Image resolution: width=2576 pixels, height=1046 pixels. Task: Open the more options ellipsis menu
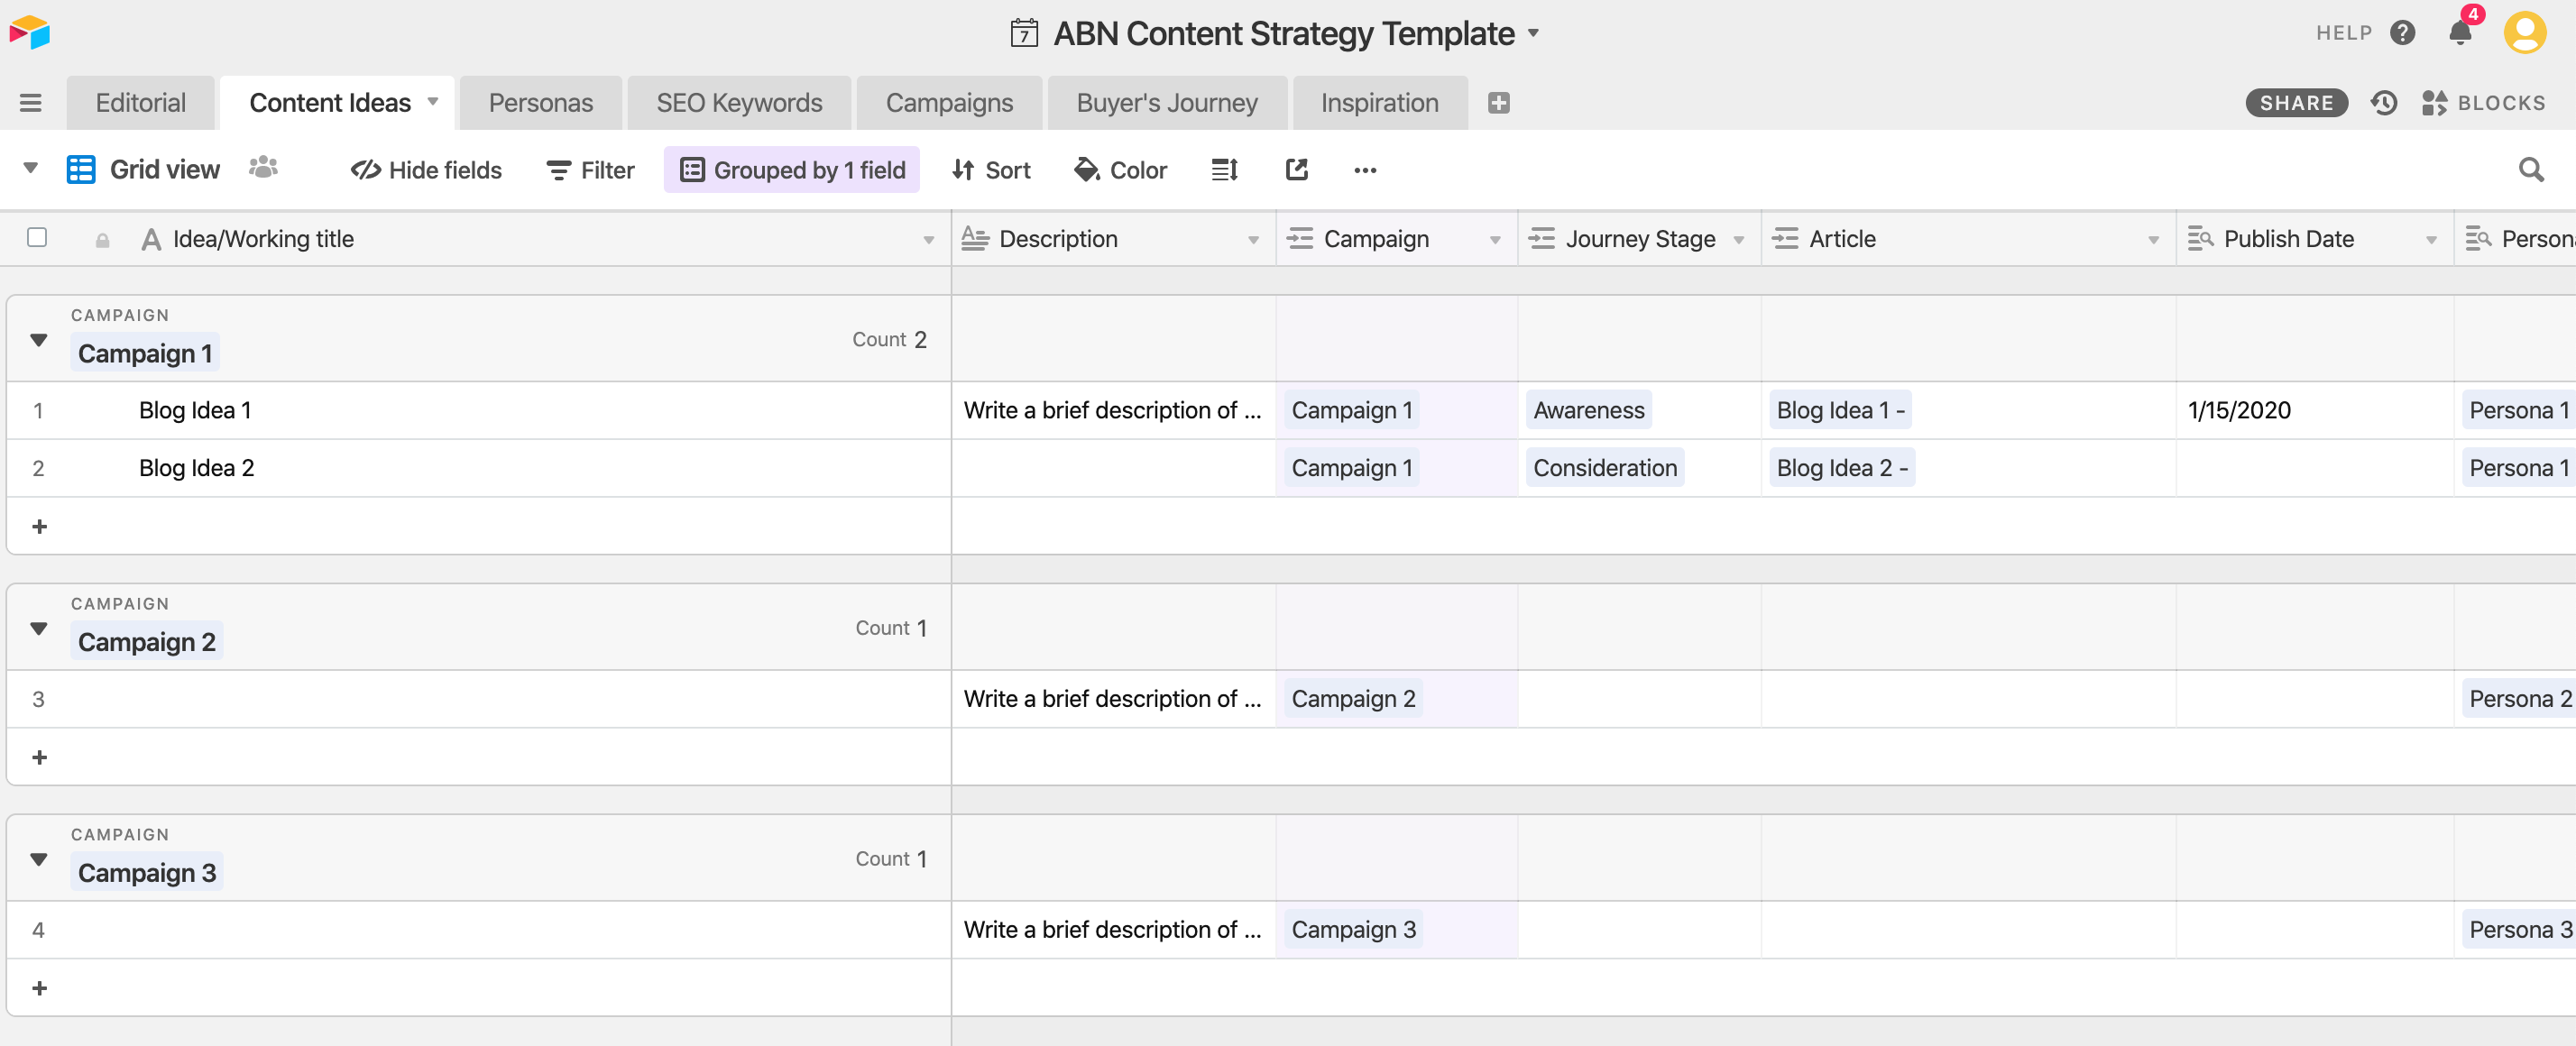tap(1365, 170)
